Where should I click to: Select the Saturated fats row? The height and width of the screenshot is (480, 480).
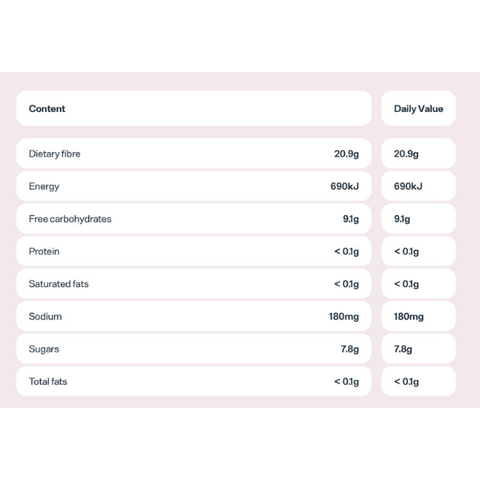tap(194, 284)
